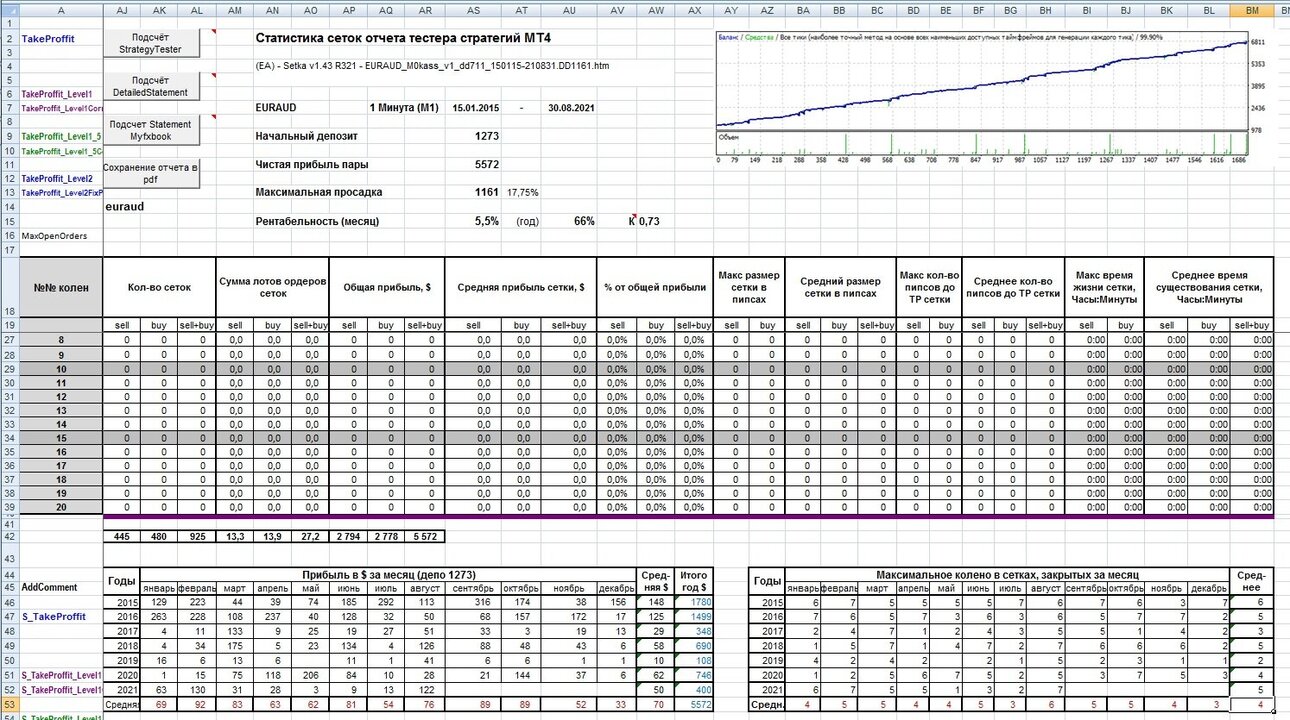The width and height of the screenshot is (1290, 720).
Task: Select the Общая прибыль, $ header cell
Action: (x=387, y=288)
